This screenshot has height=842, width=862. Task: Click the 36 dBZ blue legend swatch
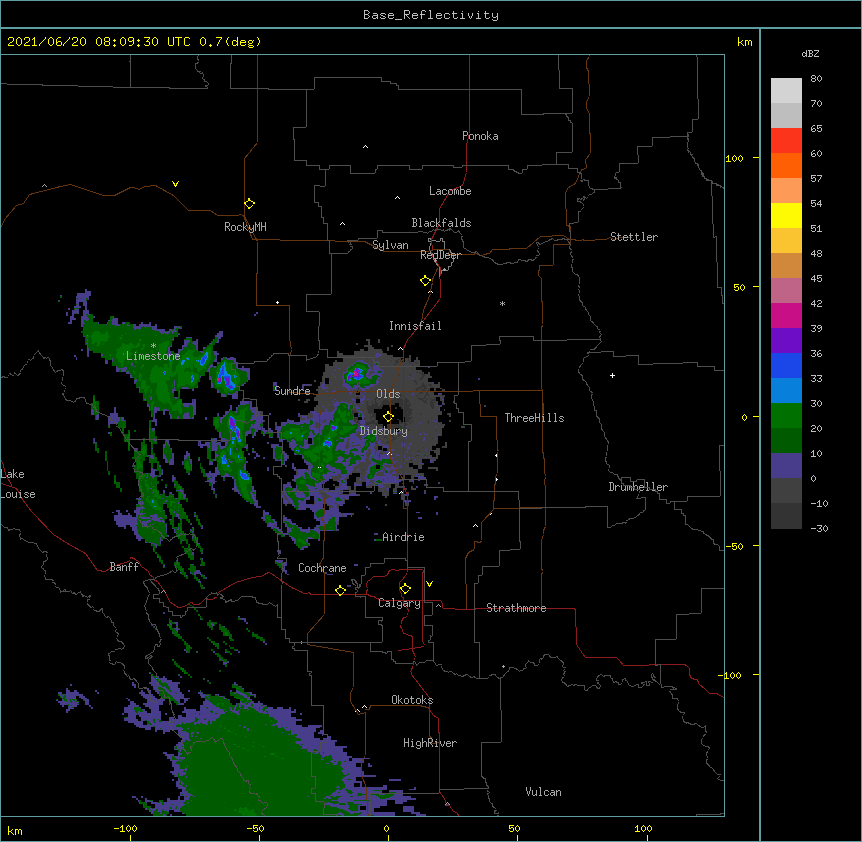pos(786,365)
